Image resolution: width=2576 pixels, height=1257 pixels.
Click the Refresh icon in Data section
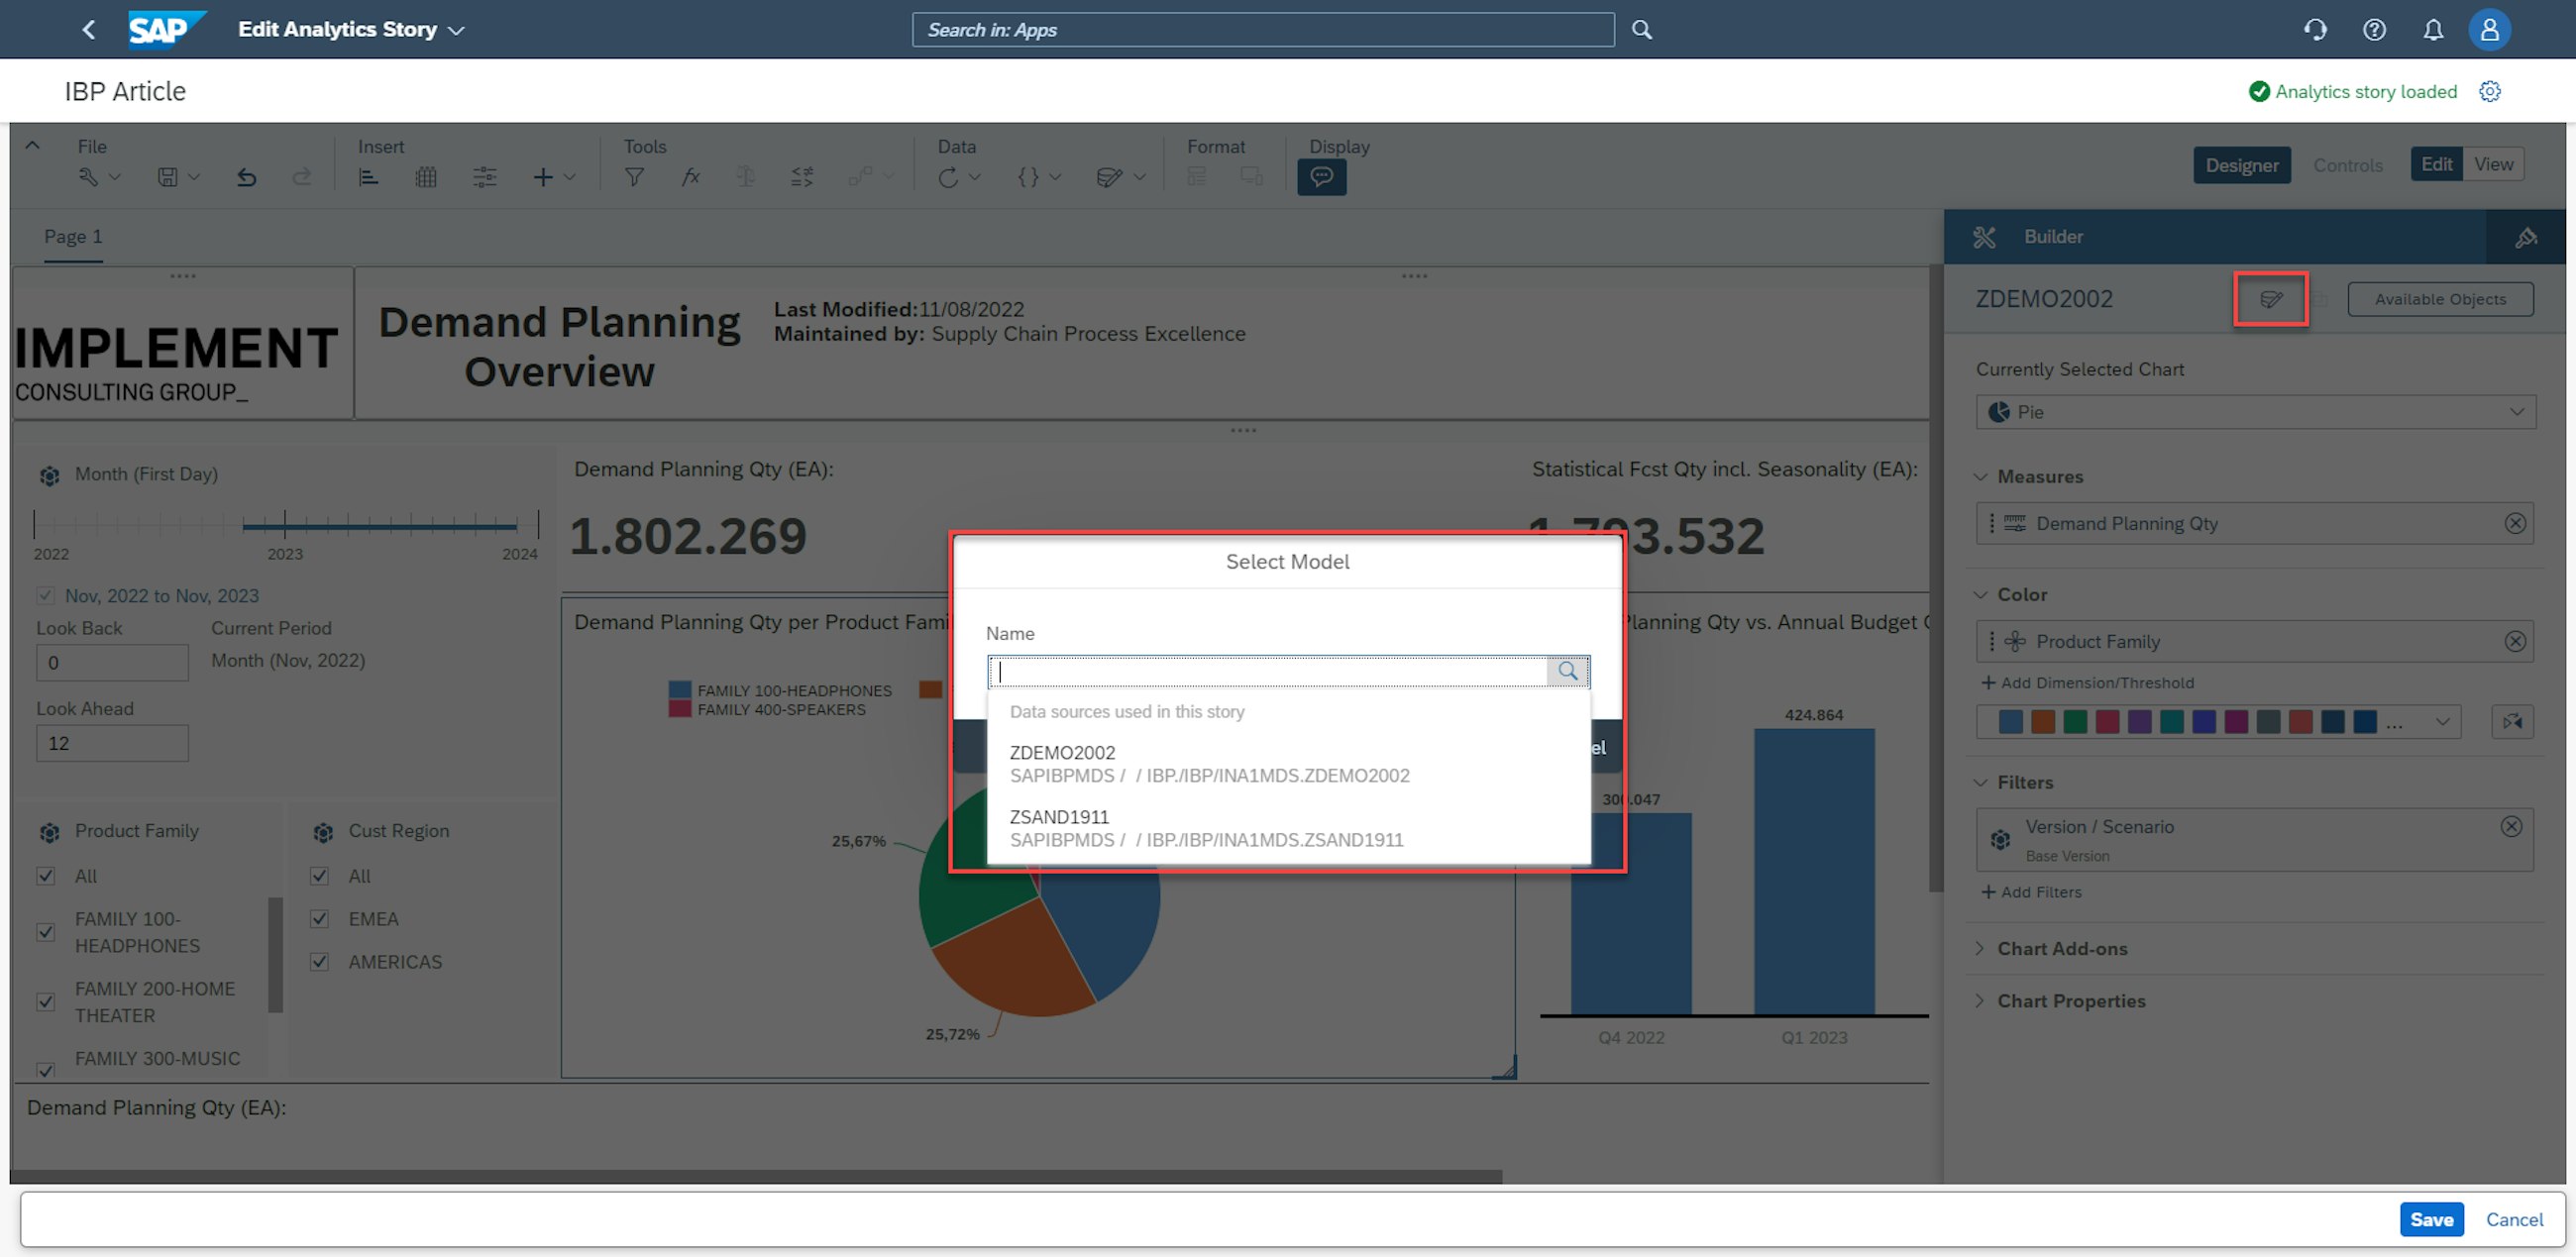point(950,176)
